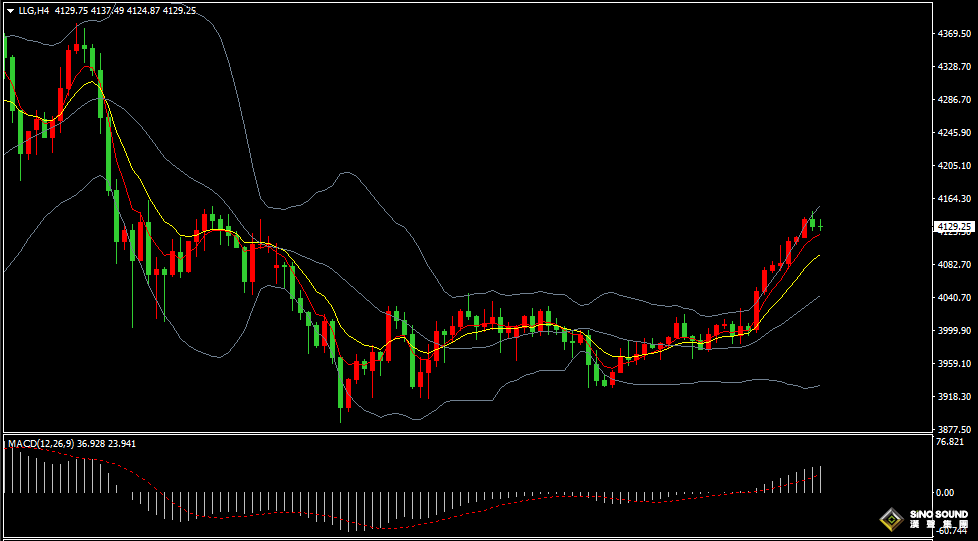Click the 4040.70 price axis label
Screen dimensions: 978x541
954,298
